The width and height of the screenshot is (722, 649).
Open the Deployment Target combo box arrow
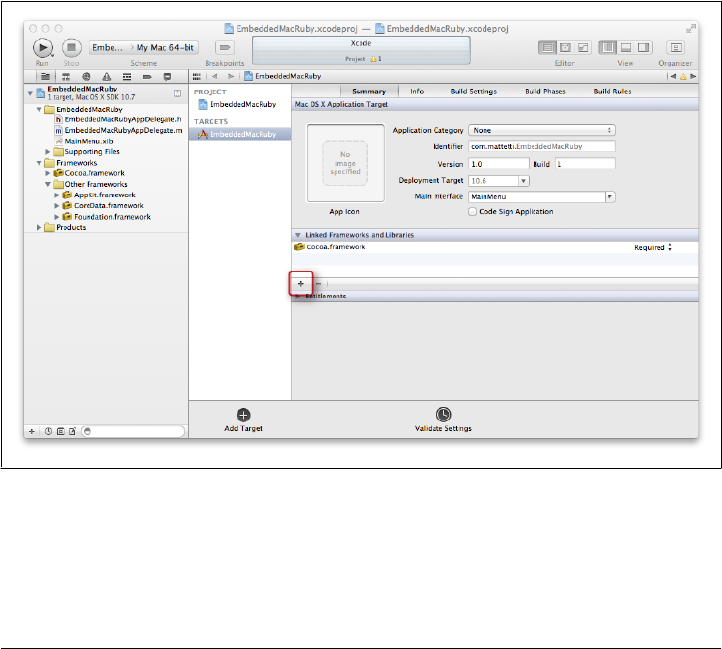(x=524, y=181)
